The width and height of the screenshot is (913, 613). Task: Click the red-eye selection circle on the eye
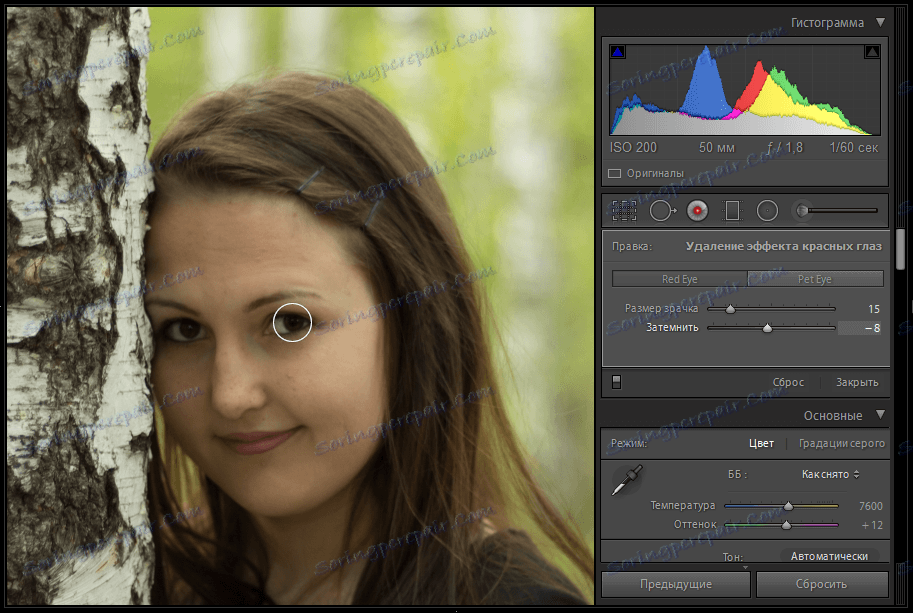292,322
